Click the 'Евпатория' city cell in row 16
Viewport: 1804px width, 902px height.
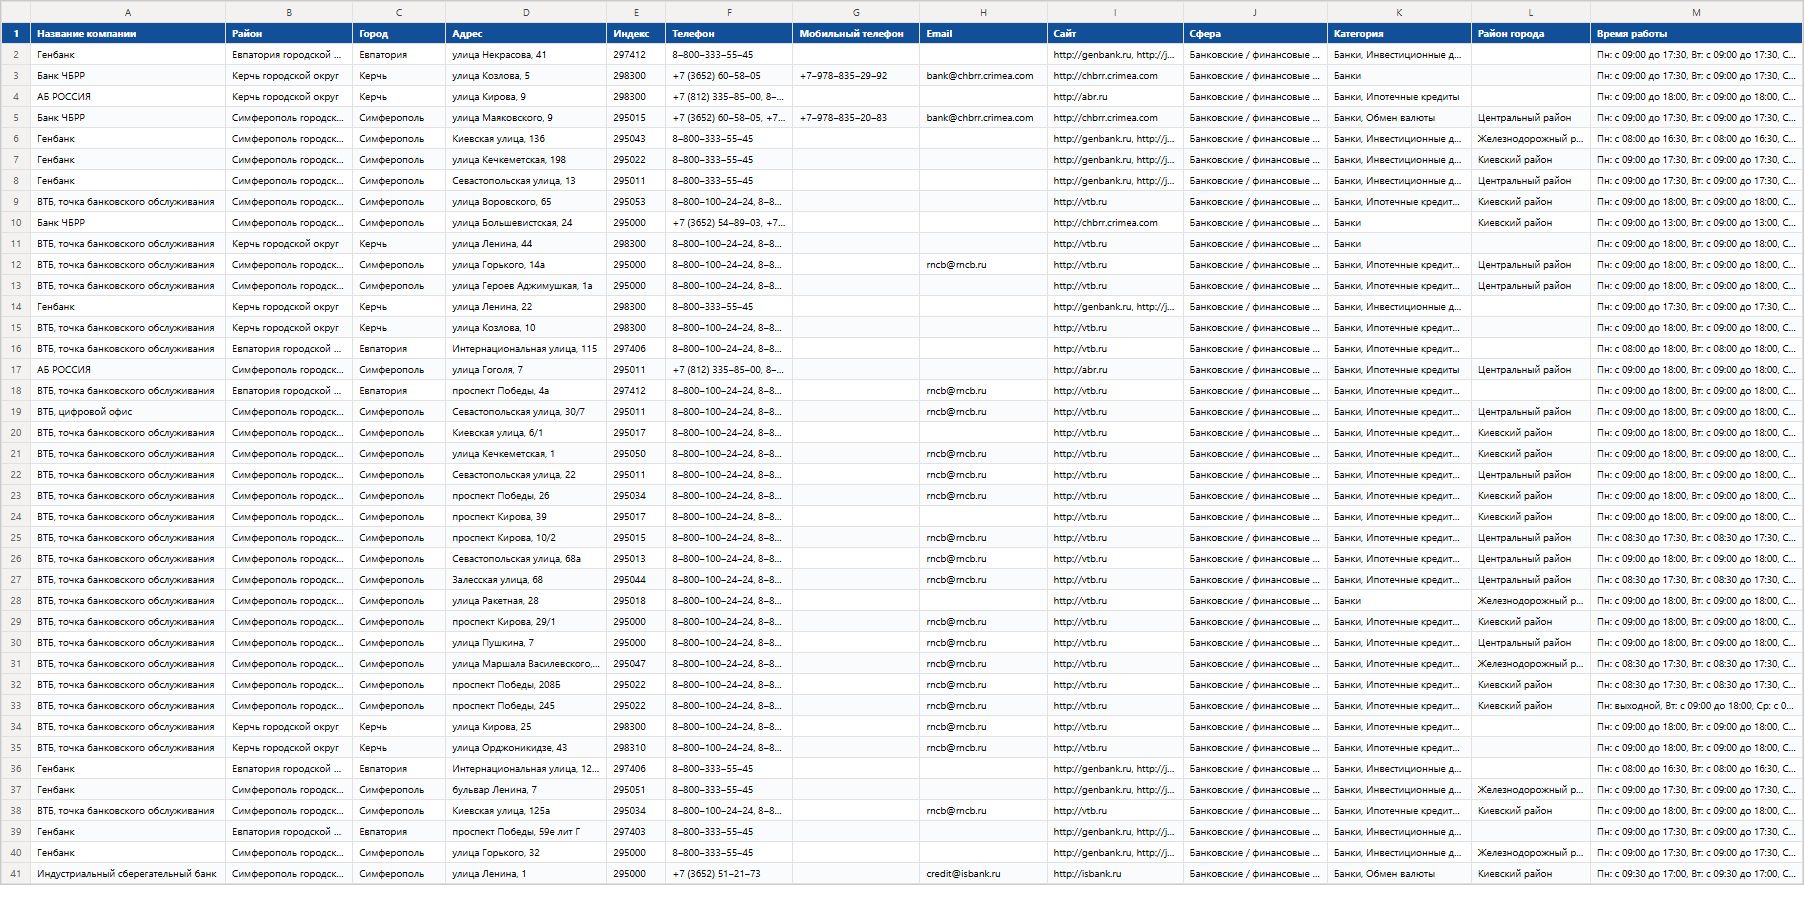click(x=399, y=349)
